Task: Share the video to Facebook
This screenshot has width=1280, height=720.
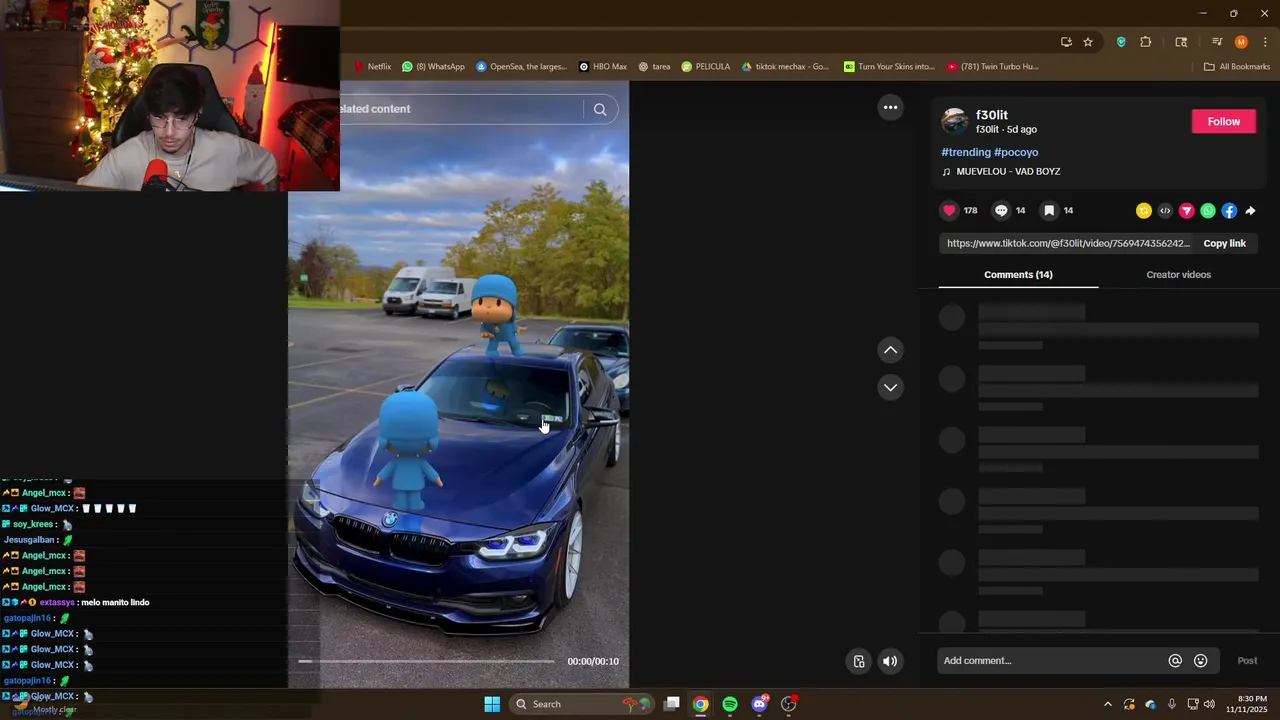Action: (1229, 211)
